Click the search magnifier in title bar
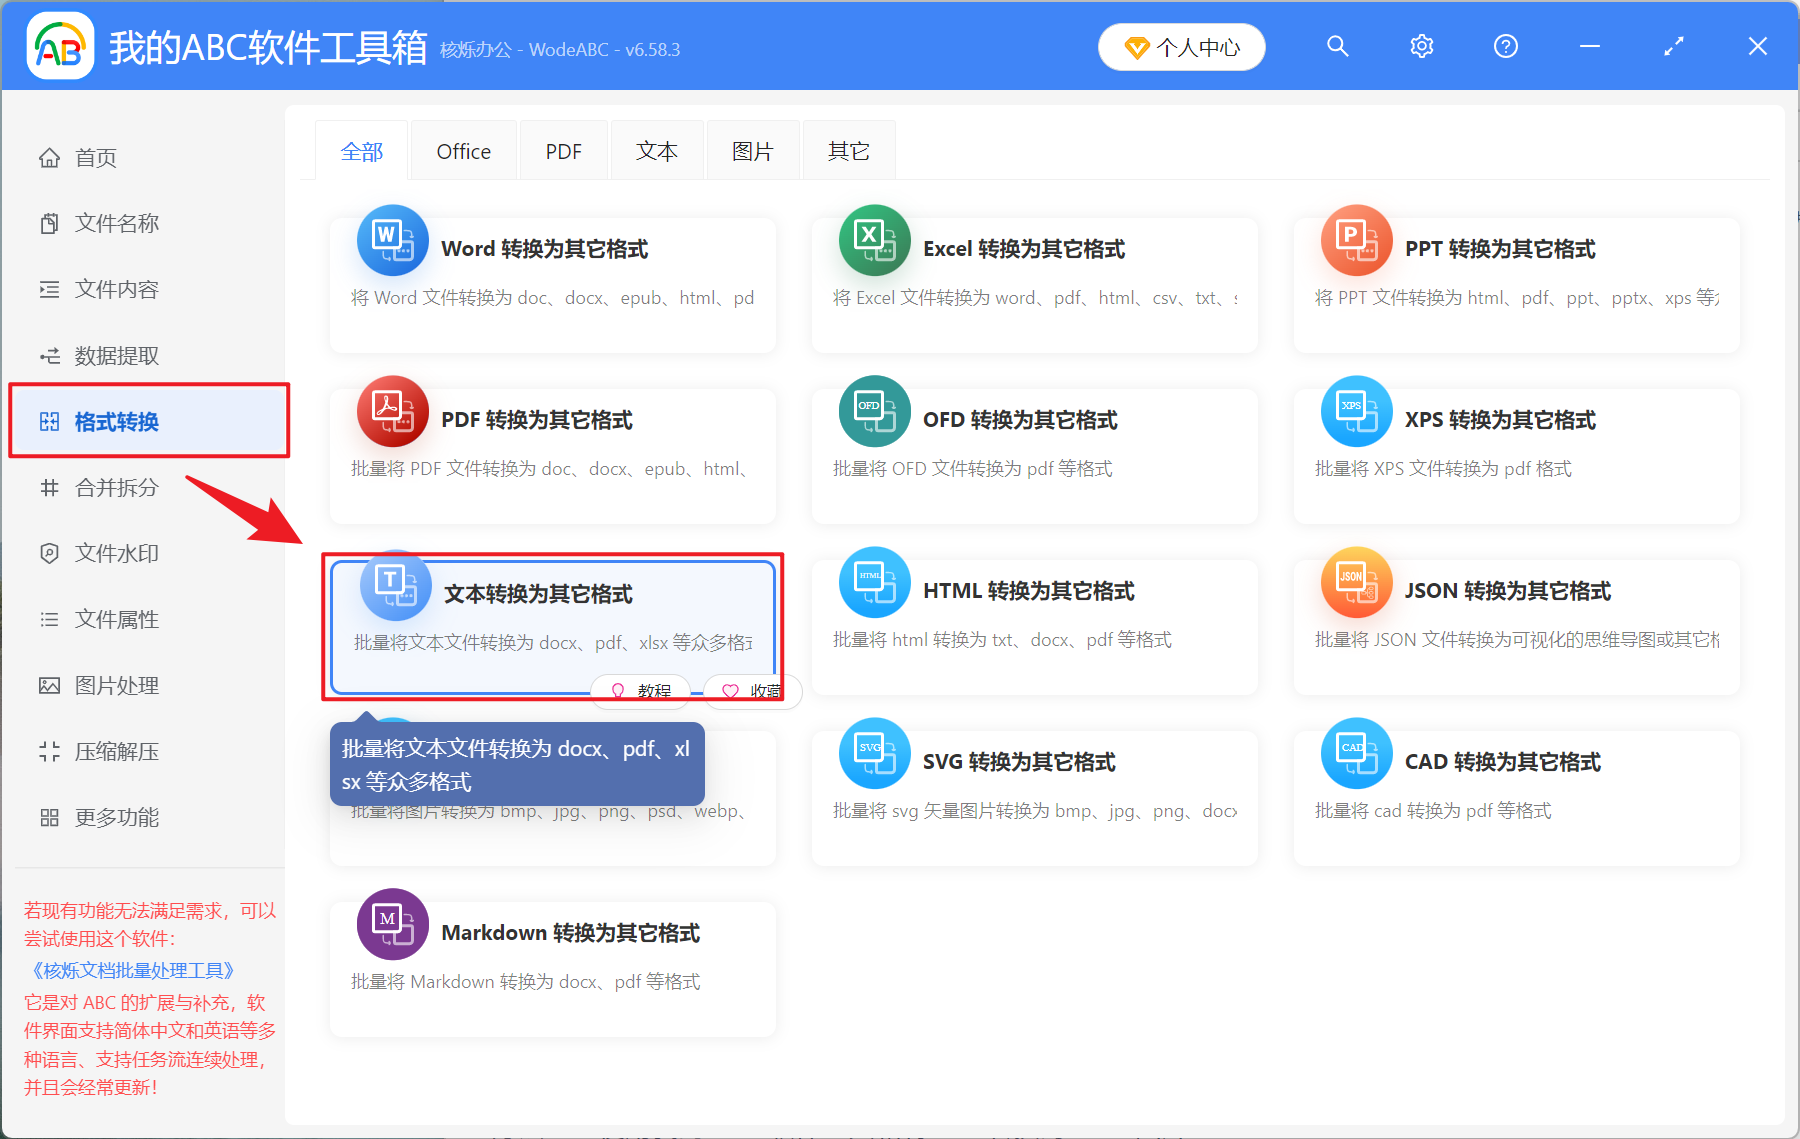Viewport: 1800px width, 1139px height. click(x=1337, y=46)
